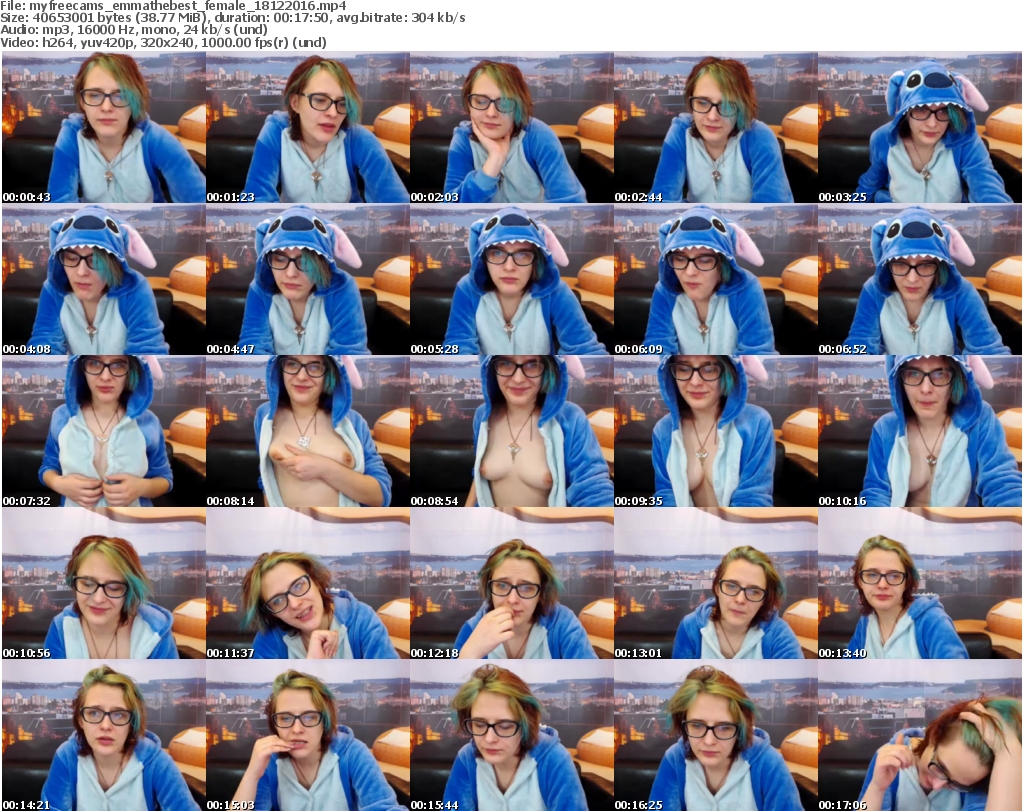Click the 'Audio: mp3, 16000 Hz' line
The width and height of the screenshot is (1024, 811).
tap(134, 30)
